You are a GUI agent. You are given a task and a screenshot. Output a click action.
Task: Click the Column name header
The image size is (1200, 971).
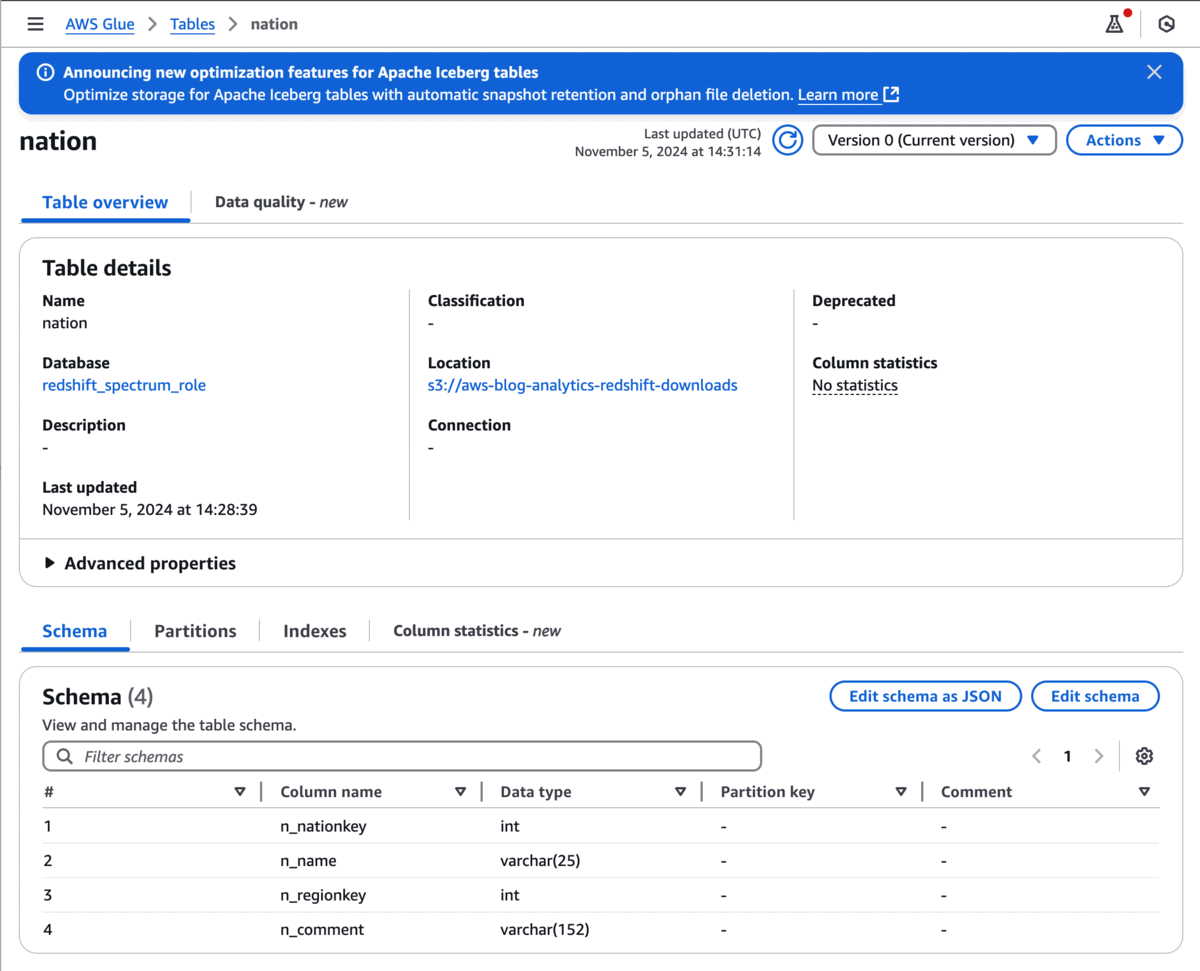tap(331, 792)
